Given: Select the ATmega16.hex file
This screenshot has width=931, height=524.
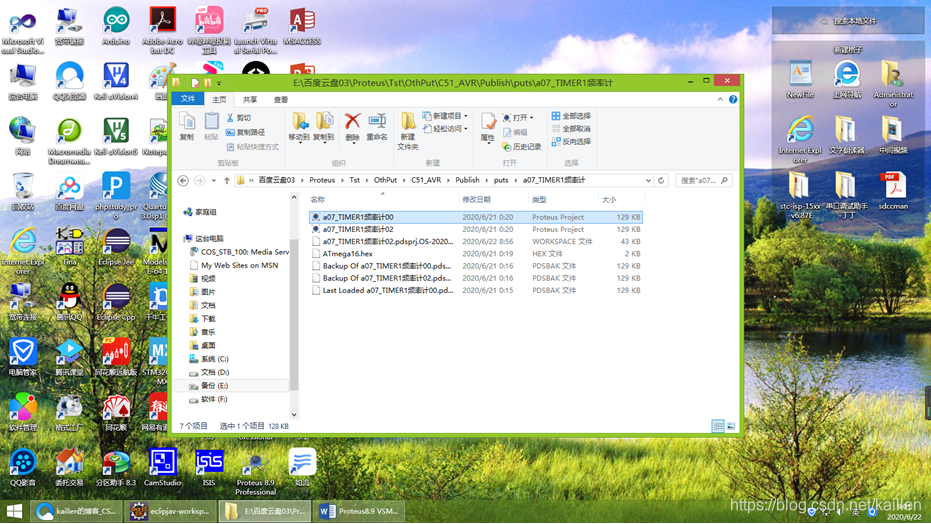Looking at the screenshot, I should [x=347, y=254].
